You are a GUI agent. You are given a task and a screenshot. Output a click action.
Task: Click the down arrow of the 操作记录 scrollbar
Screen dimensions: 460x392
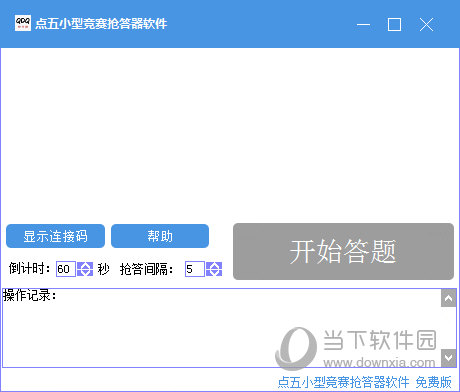(x=449, y=358)
